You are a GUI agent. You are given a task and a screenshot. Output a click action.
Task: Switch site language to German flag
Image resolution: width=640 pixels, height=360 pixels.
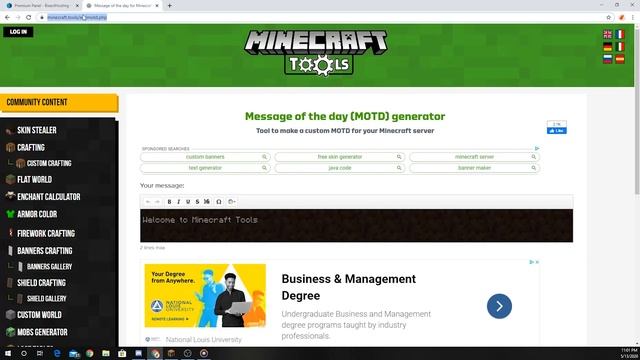[607, 47]
